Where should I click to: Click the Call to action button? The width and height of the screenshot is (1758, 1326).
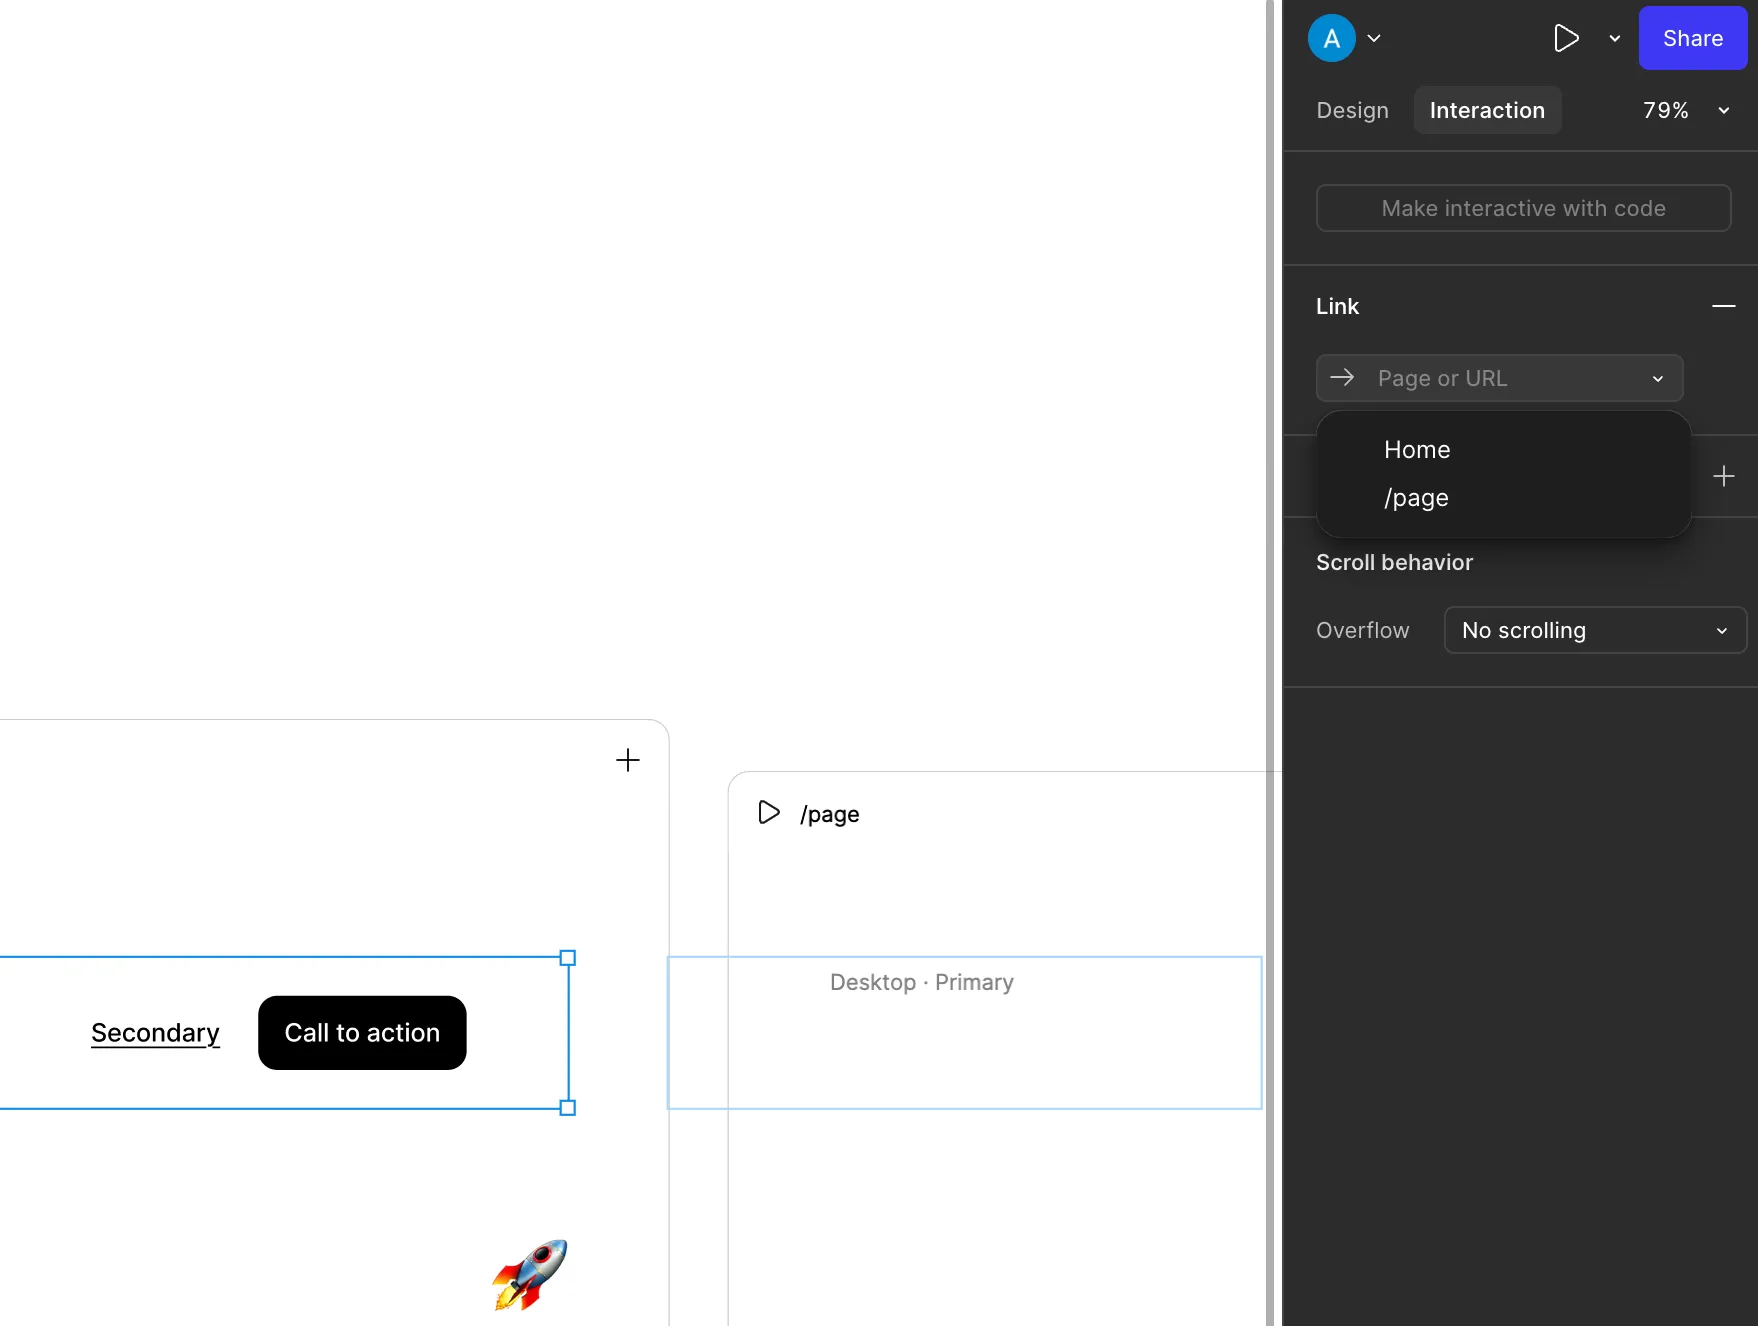click(362, 1032)
